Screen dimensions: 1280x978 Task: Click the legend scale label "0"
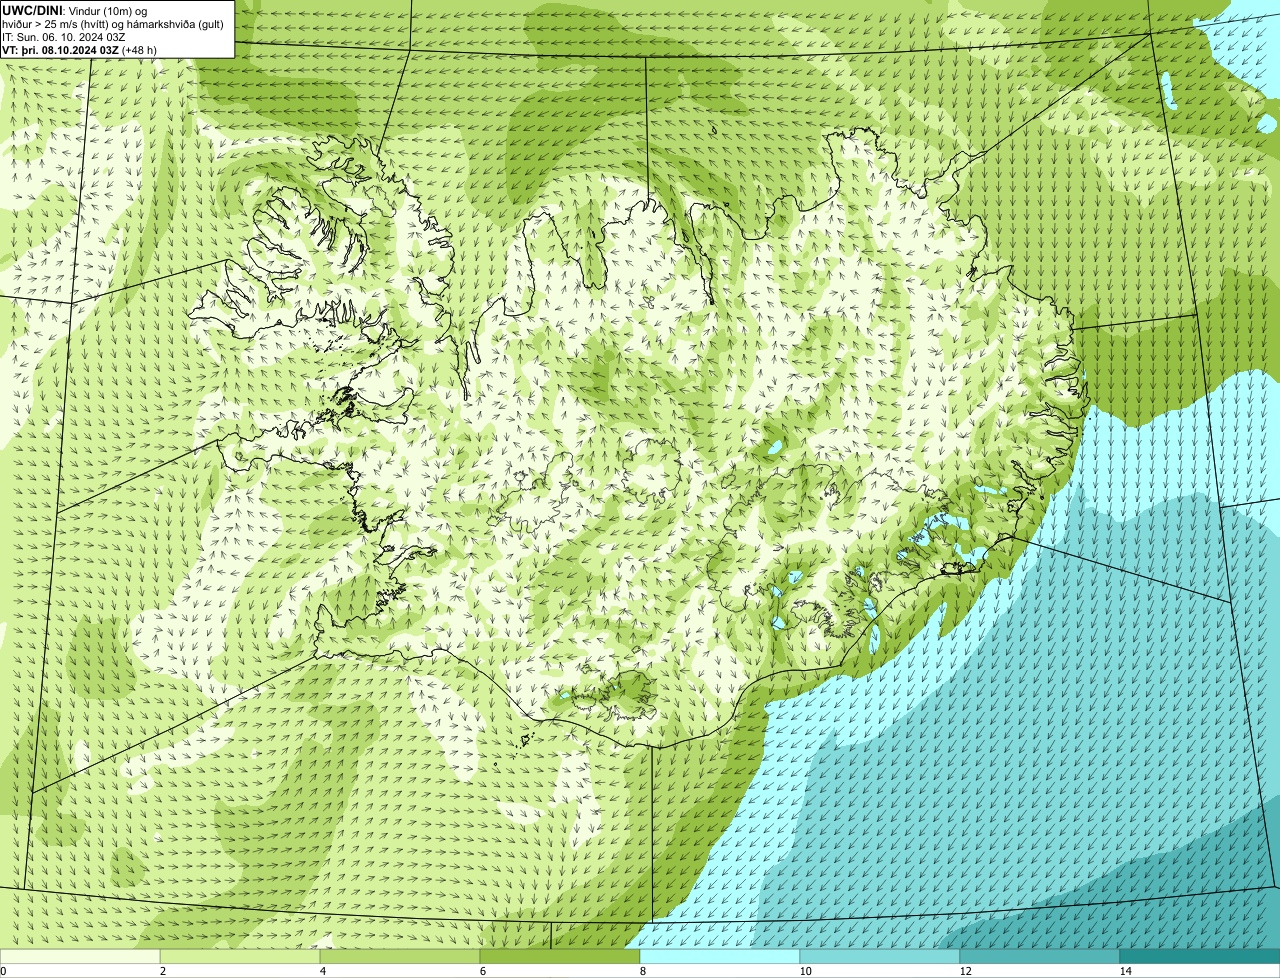[3, 971]
